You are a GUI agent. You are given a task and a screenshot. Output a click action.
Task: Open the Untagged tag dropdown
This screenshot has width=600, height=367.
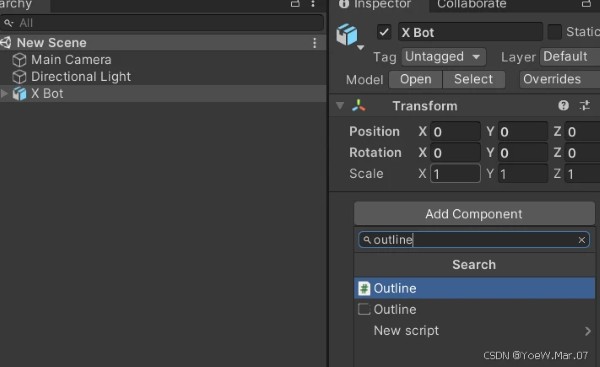[x=443, y=57]
